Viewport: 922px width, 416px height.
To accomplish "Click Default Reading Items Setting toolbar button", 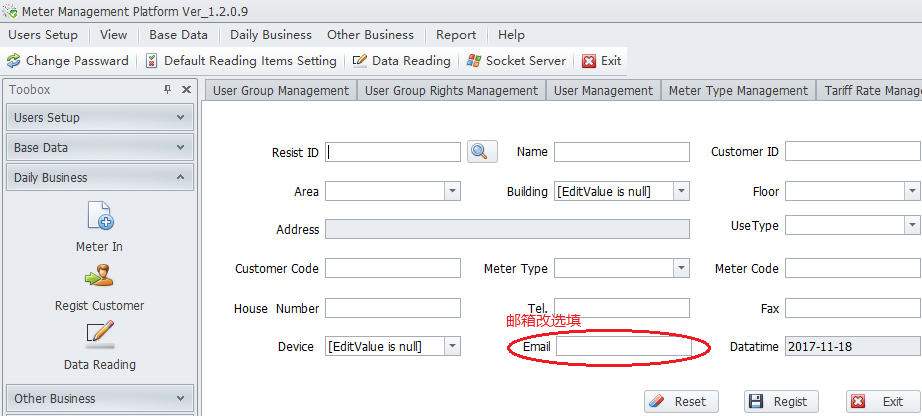I will click(240, 61).
